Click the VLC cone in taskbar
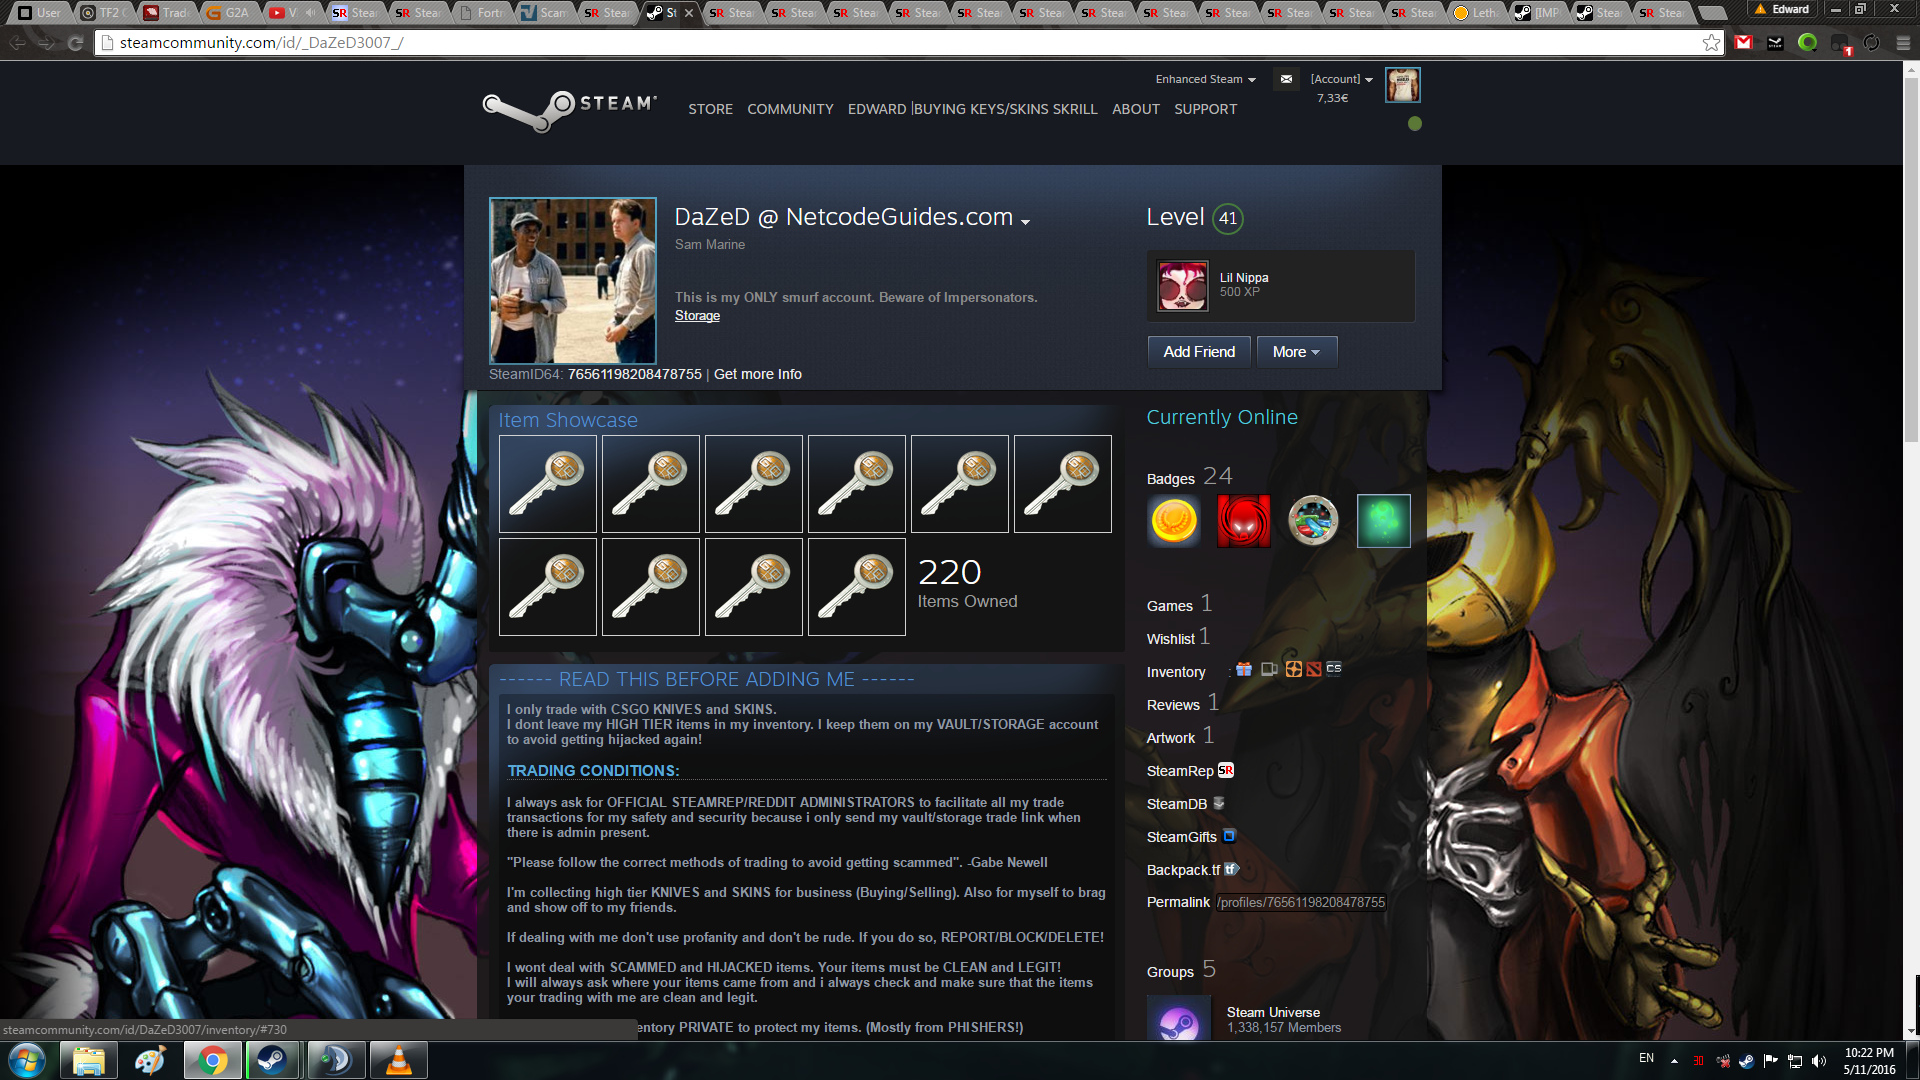1920x1080 pixels. [398, 1060]
